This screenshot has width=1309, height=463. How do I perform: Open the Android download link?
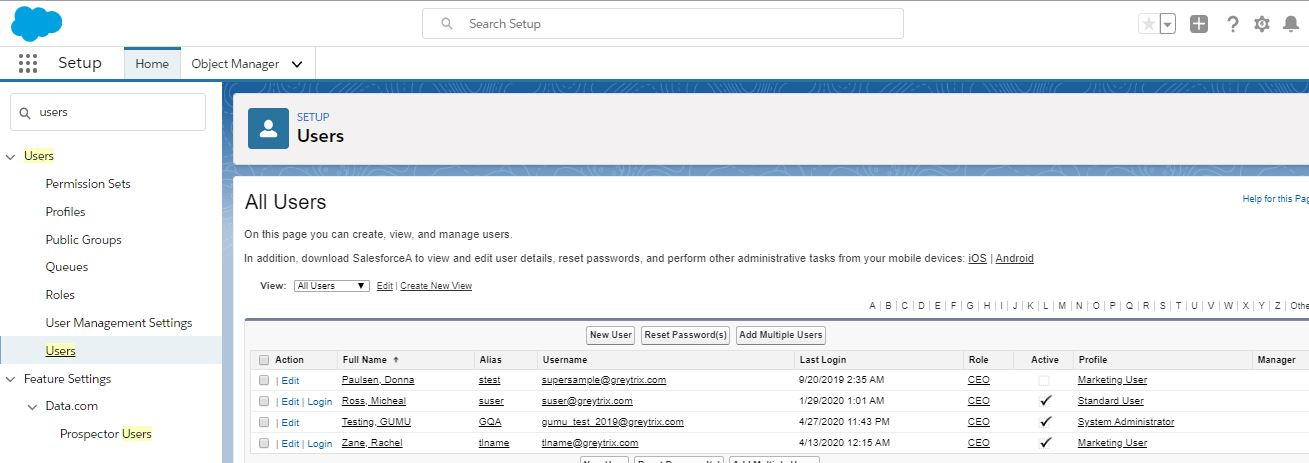click(1014, 258)
